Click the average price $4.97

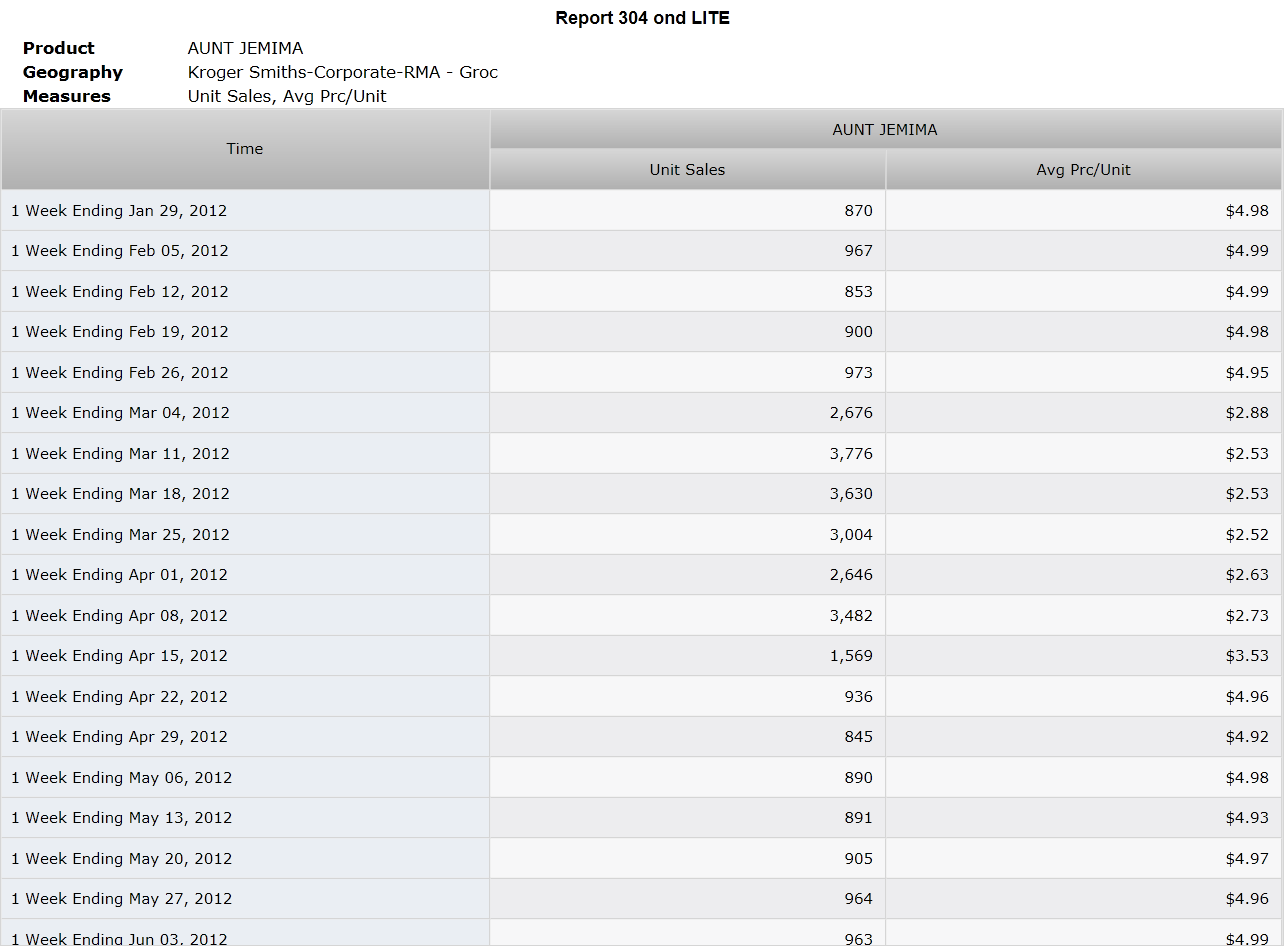click(x=1247, y=859)
